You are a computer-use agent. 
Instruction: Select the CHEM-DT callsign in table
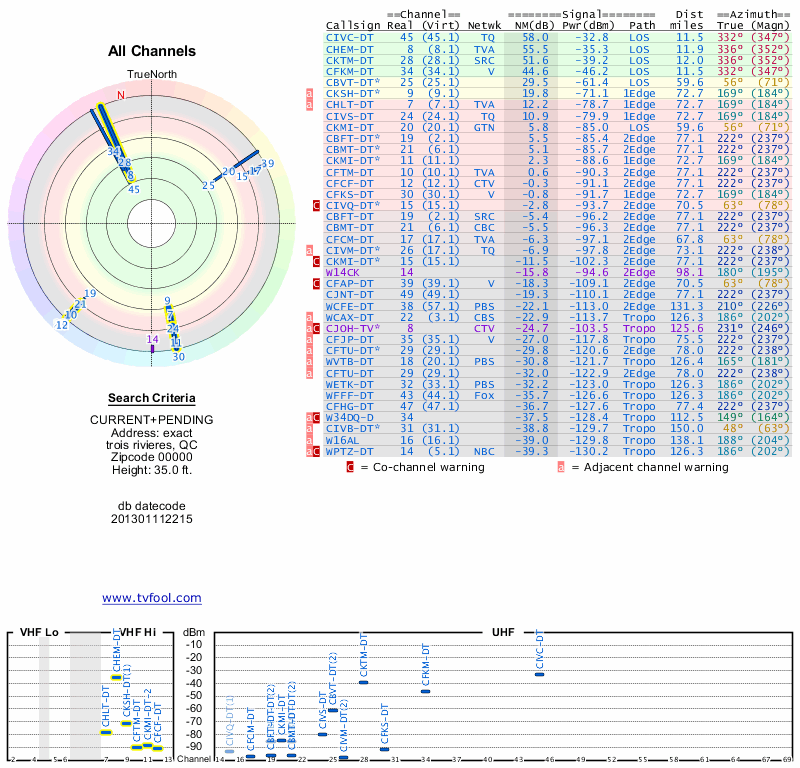click(x=349, y=48)
